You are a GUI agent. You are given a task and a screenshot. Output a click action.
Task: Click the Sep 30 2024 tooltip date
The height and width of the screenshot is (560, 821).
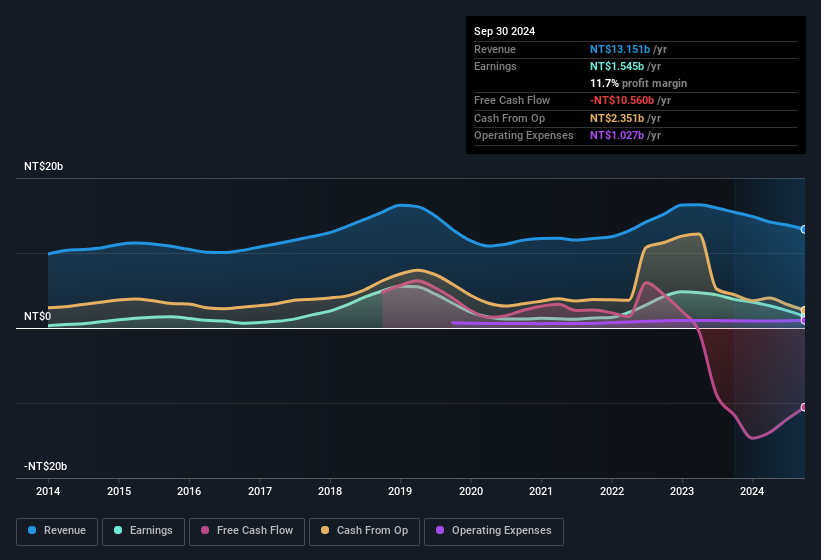point(504,31)
